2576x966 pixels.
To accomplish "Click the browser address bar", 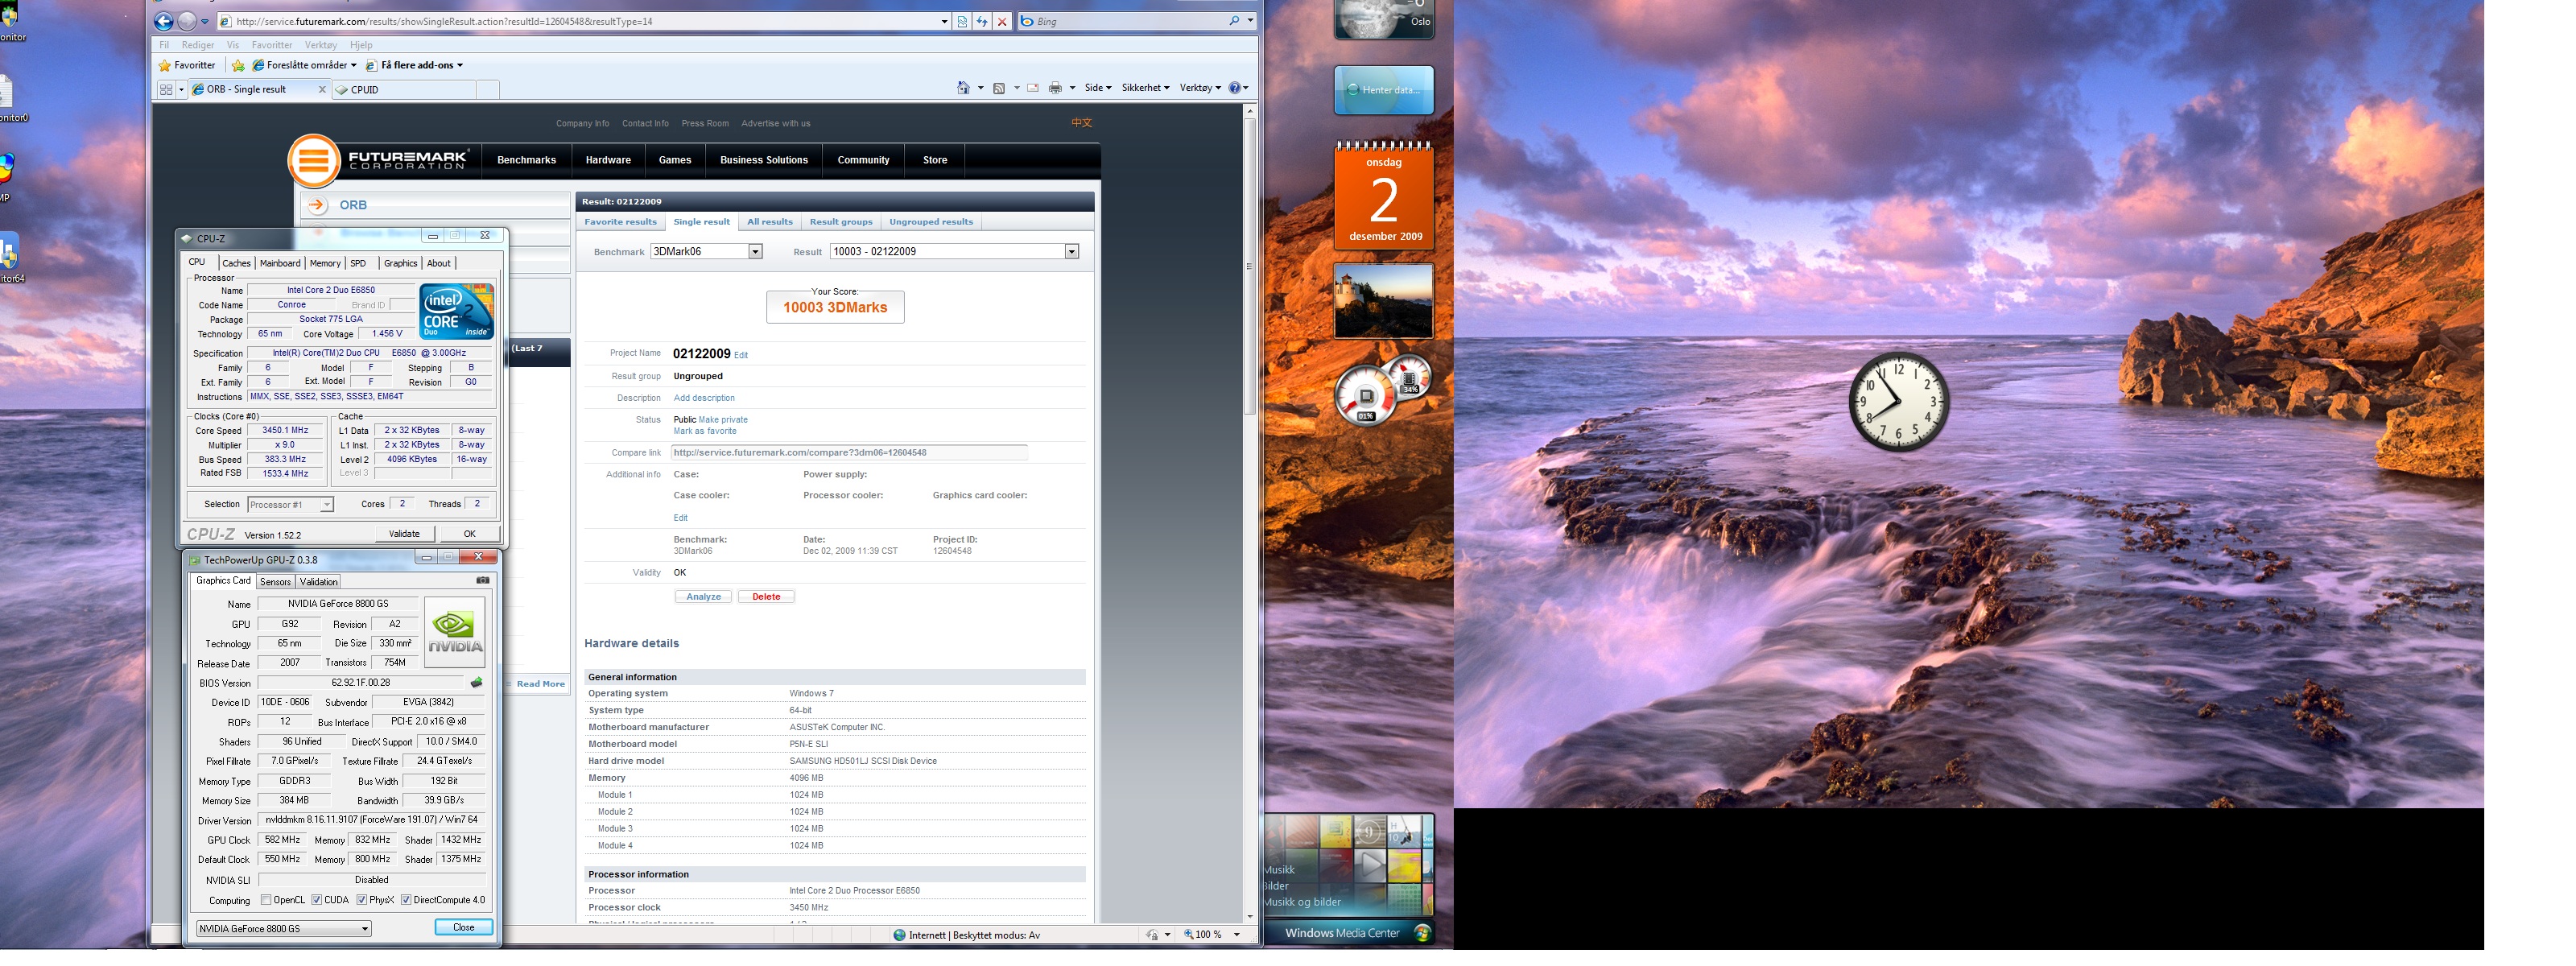I will 585,21.
